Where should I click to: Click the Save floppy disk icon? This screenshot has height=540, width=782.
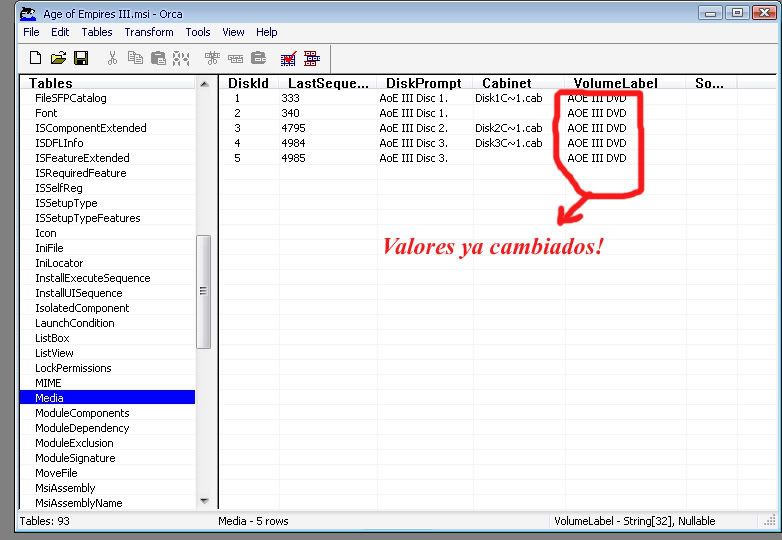point(81,58)
